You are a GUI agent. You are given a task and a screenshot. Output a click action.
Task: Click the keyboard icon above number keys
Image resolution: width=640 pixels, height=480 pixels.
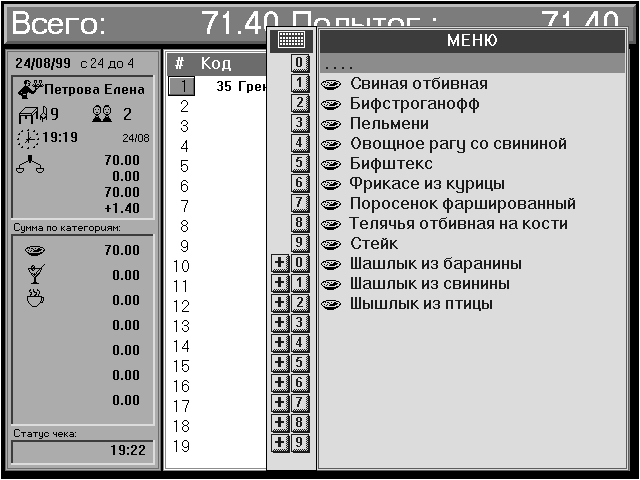[x=291, y=40]
